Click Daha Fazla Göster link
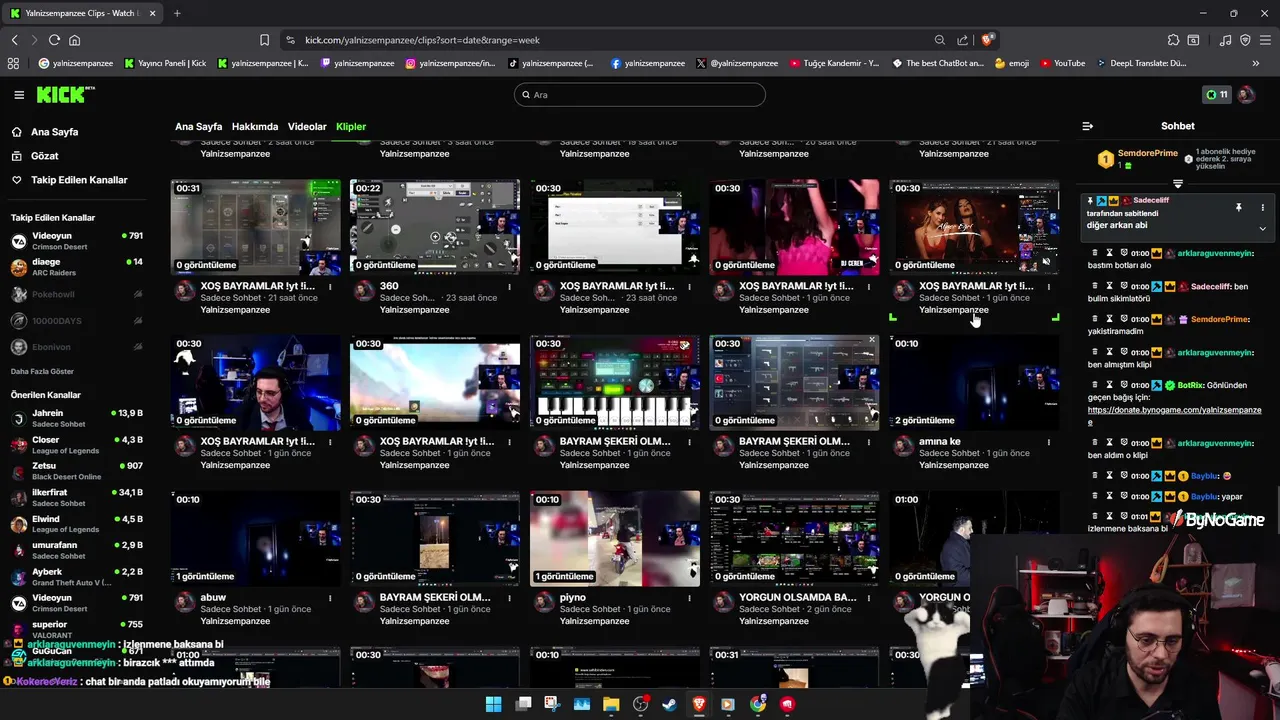 pyautogui.click(x=42, y=371)
